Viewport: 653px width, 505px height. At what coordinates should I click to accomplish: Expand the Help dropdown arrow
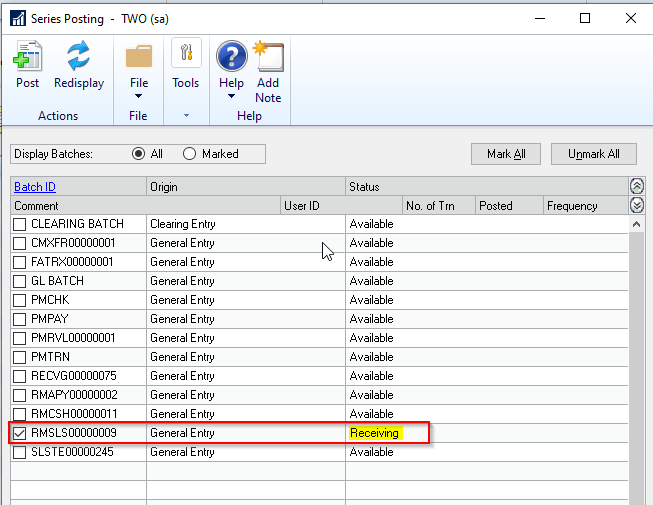pos(231,97)
